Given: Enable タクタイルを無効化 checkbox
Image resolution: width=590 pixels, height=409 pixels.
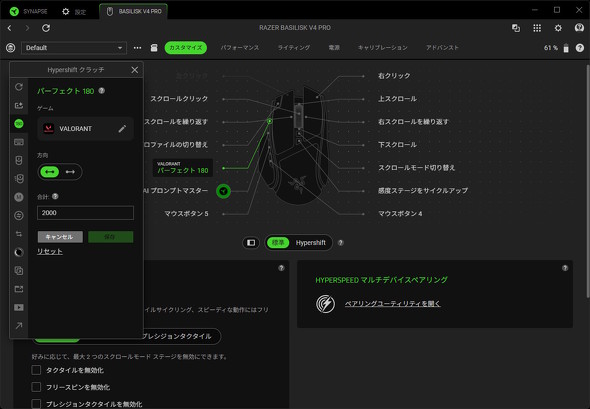Looking at the screenshot, I should 36,370.
